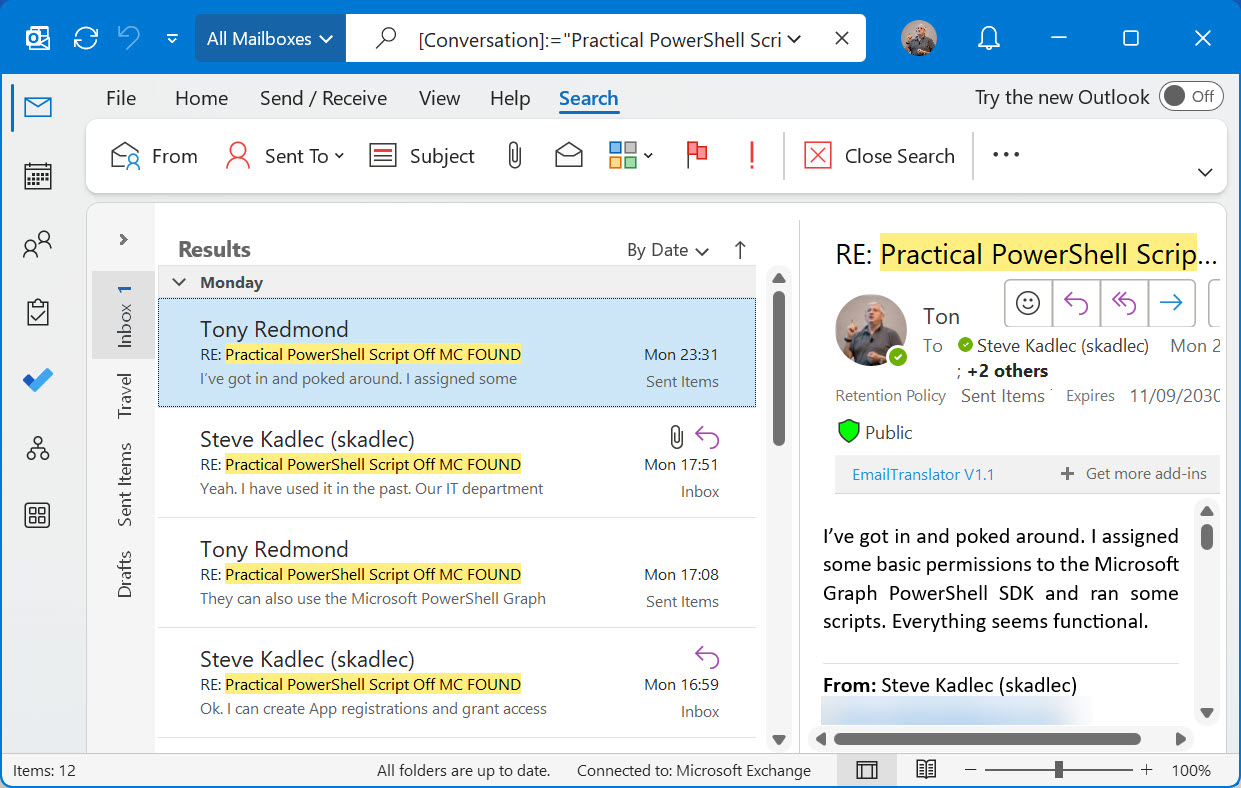
Task: Open the account profile picture
Action: [919, 39]
